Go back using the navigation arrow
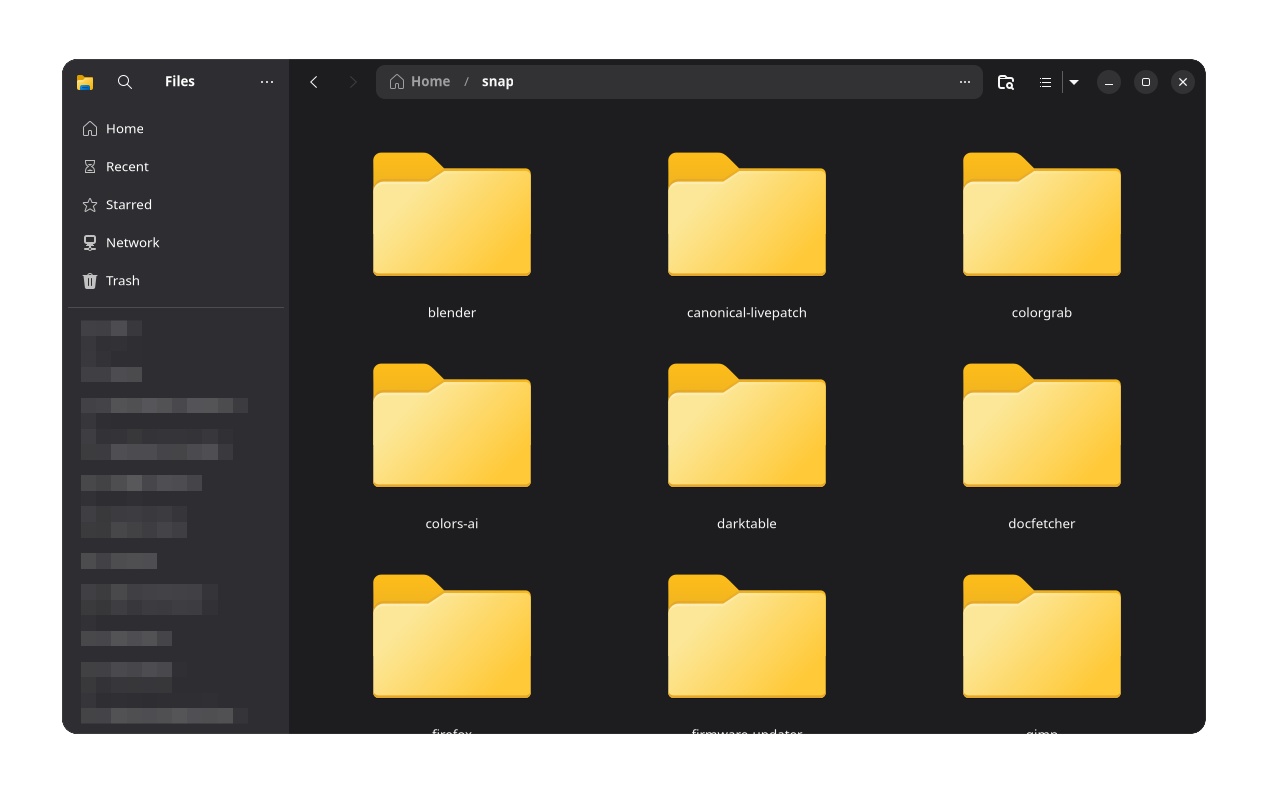The width and height of the screenshot is (1268, 801). [x=313, y=81]
